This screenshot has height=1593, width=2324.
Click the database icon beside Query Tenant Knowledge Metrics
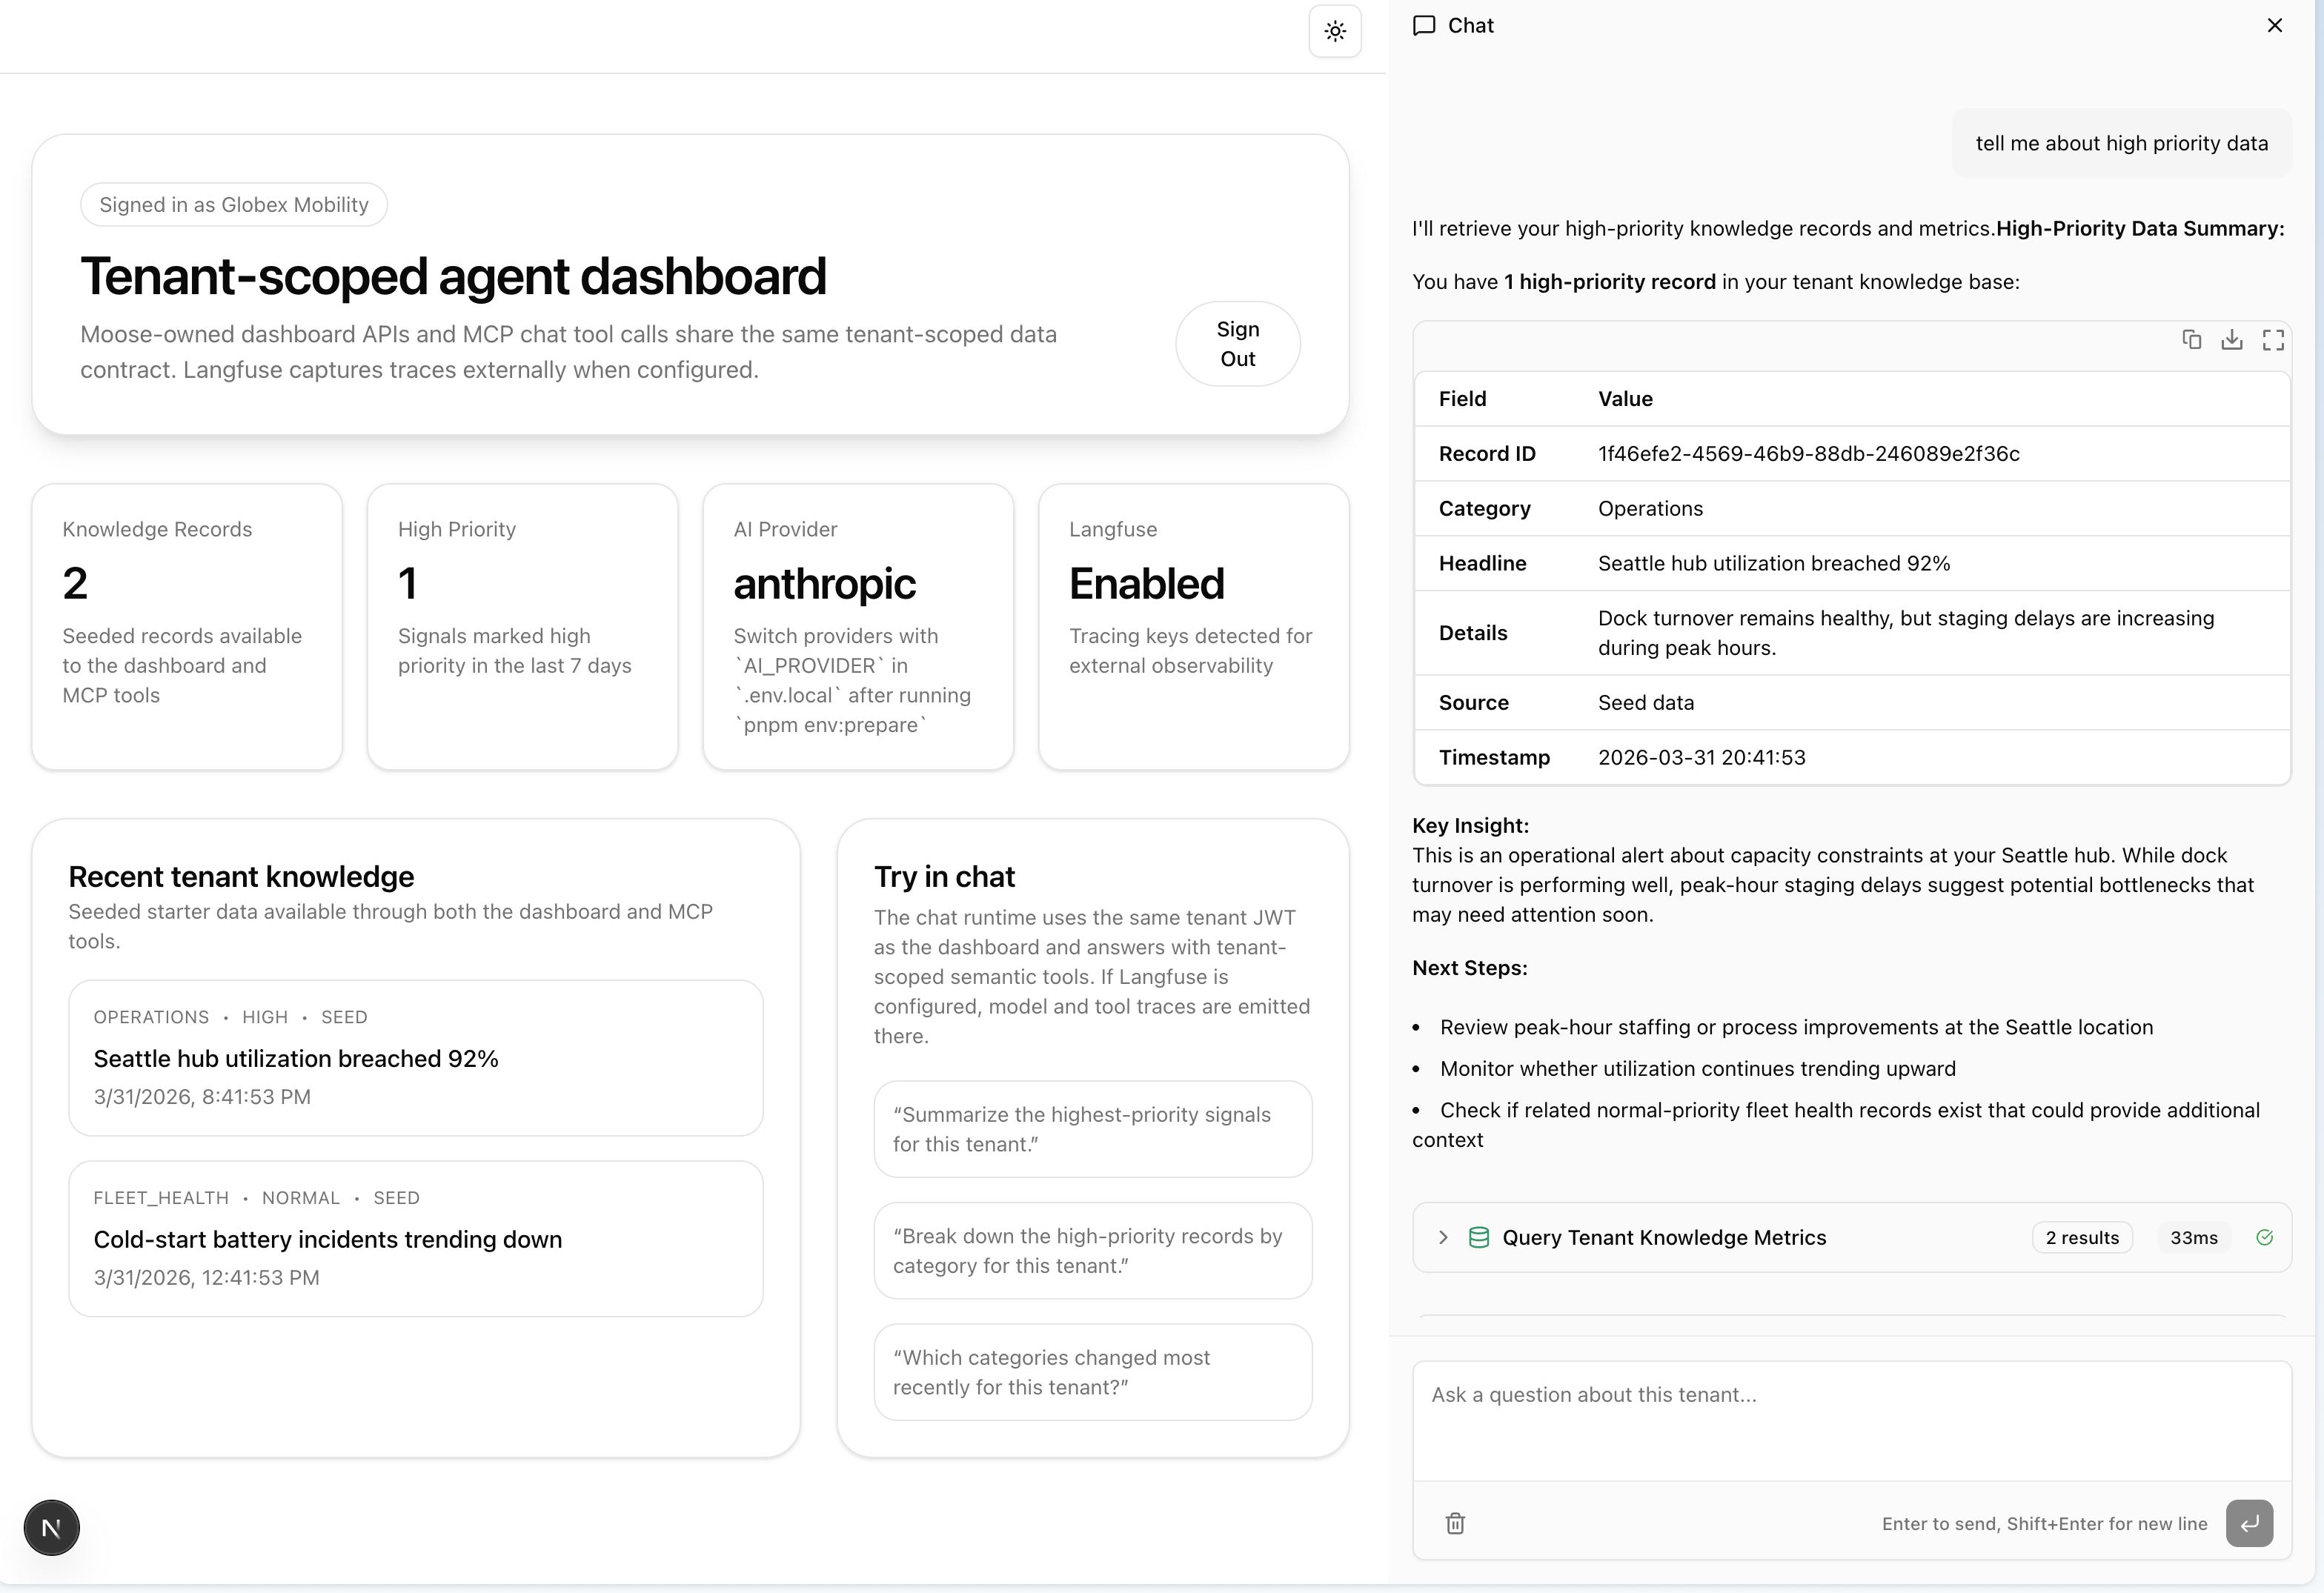pos(1478,1237)
